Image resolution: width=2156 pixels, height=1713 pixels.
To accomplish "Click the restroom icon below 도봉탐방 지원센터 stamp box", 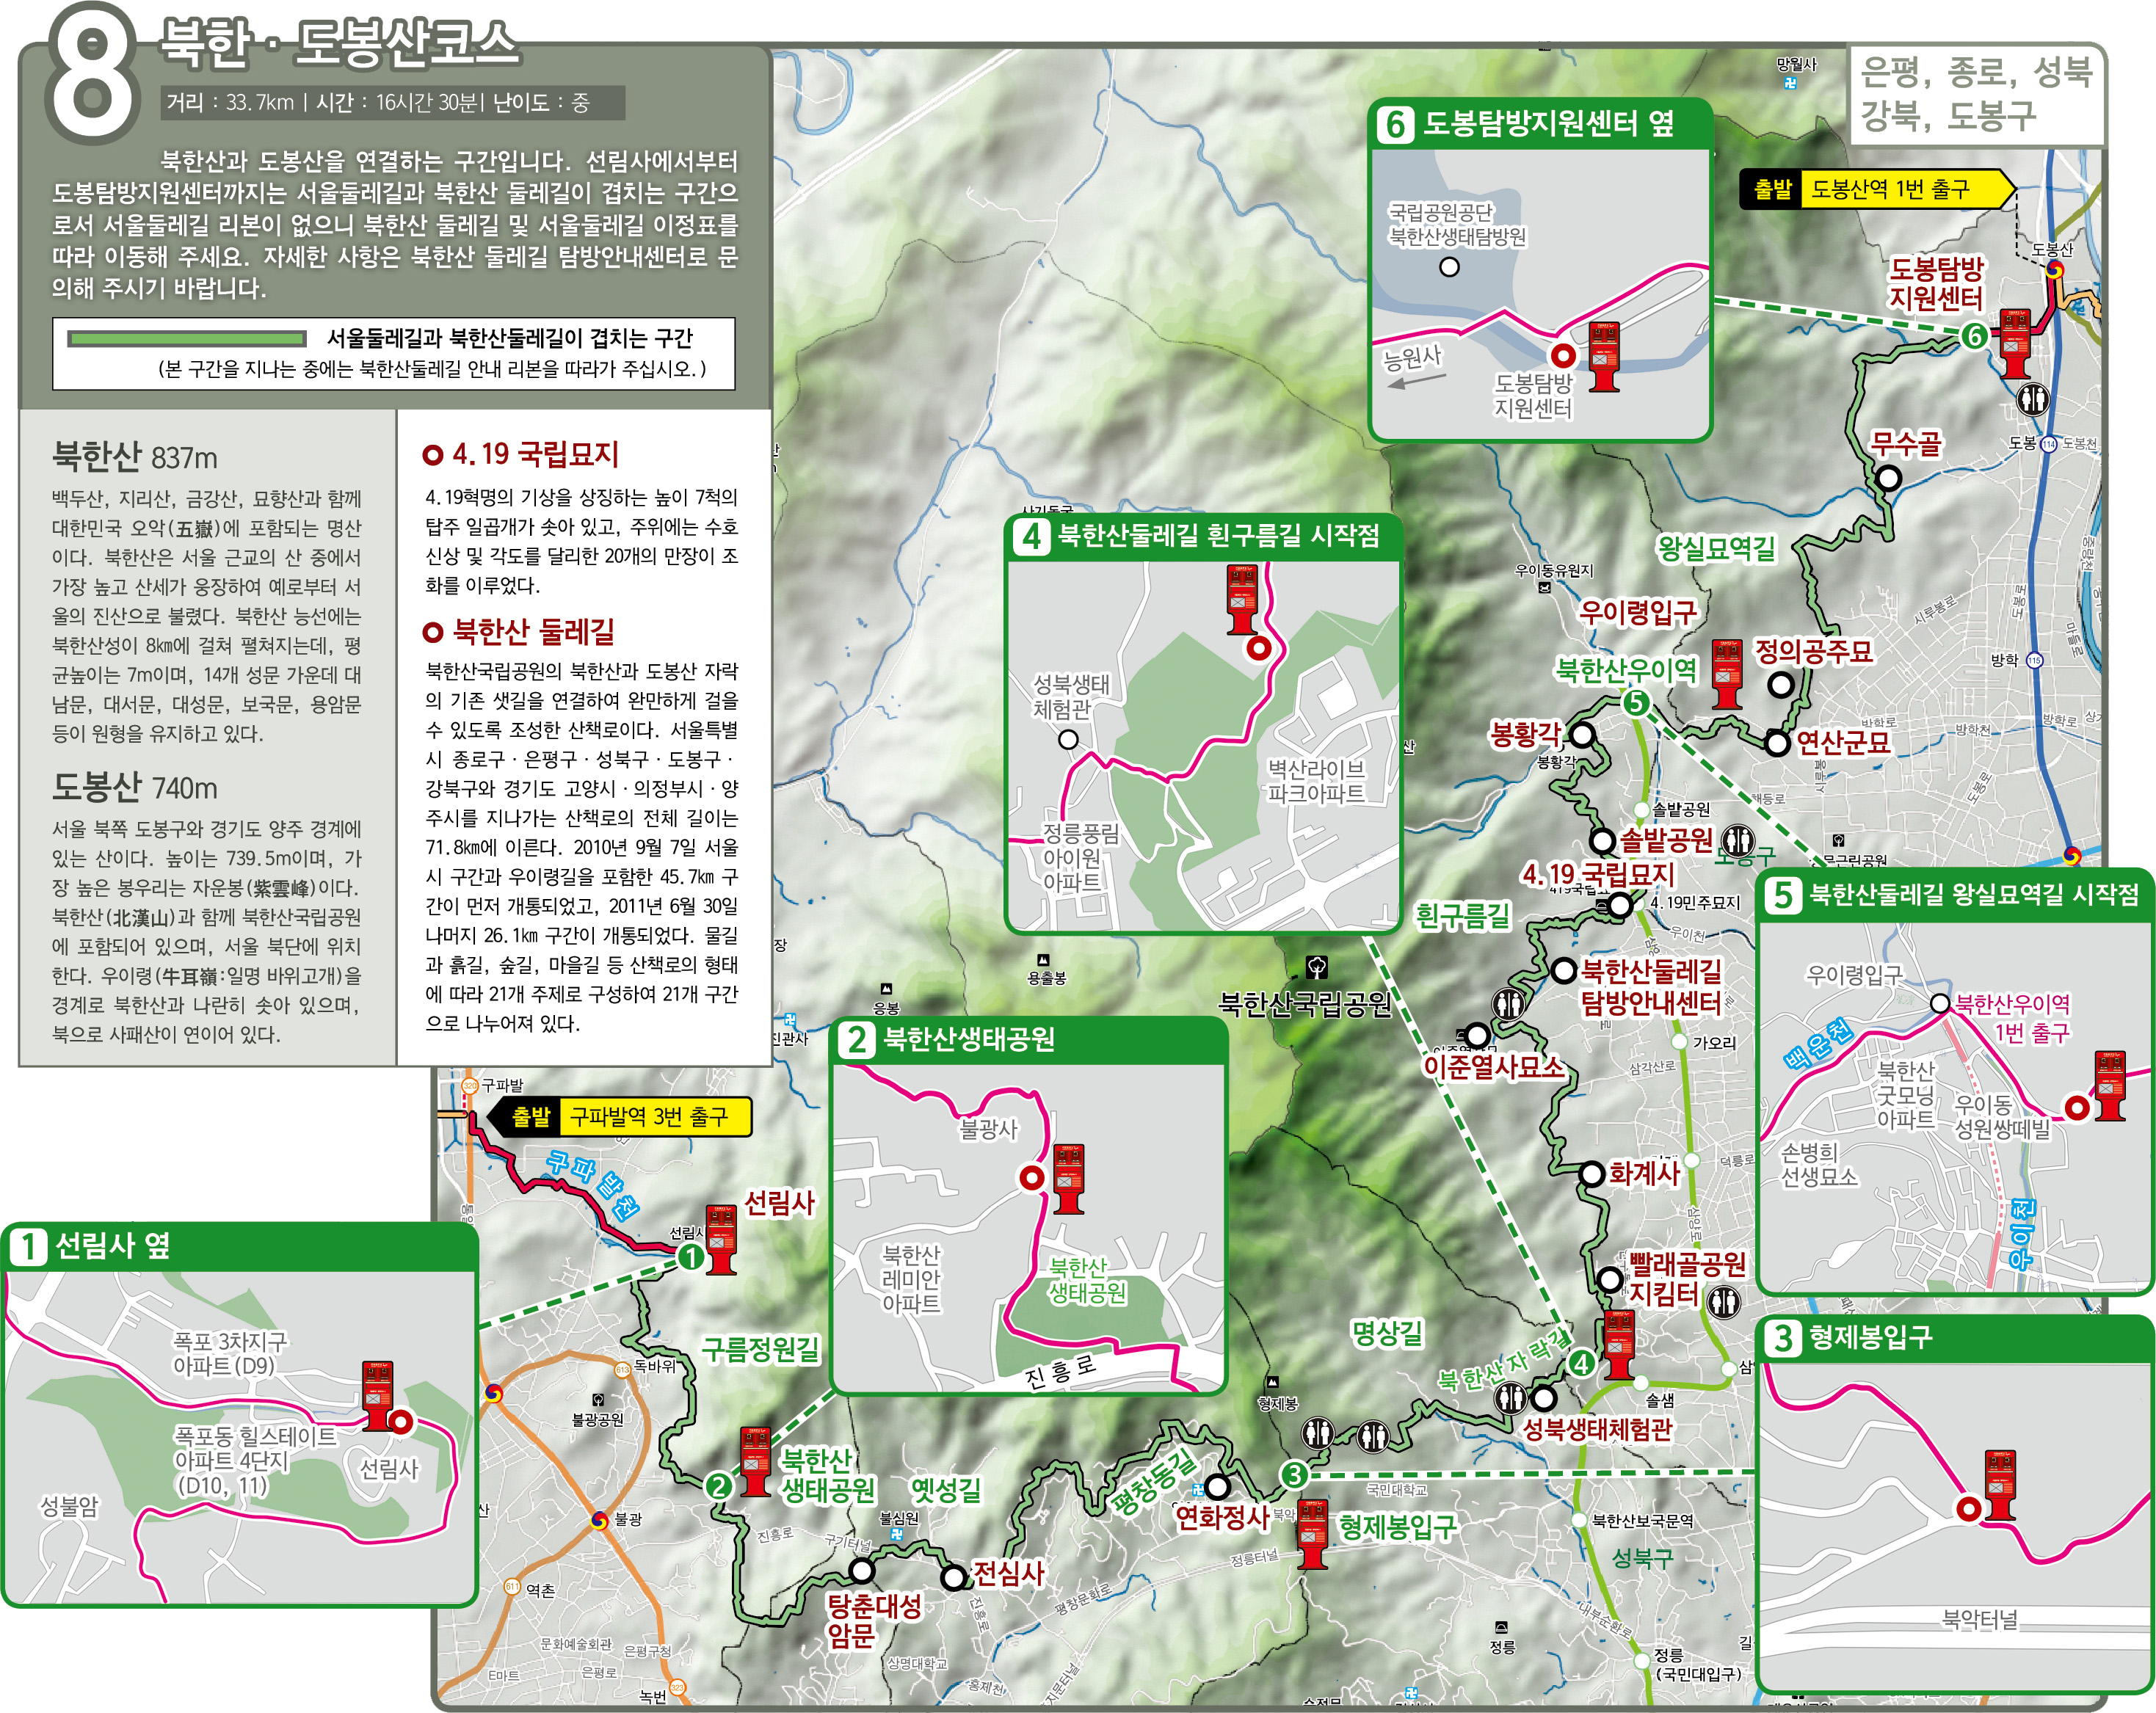I will point(2032,400).
